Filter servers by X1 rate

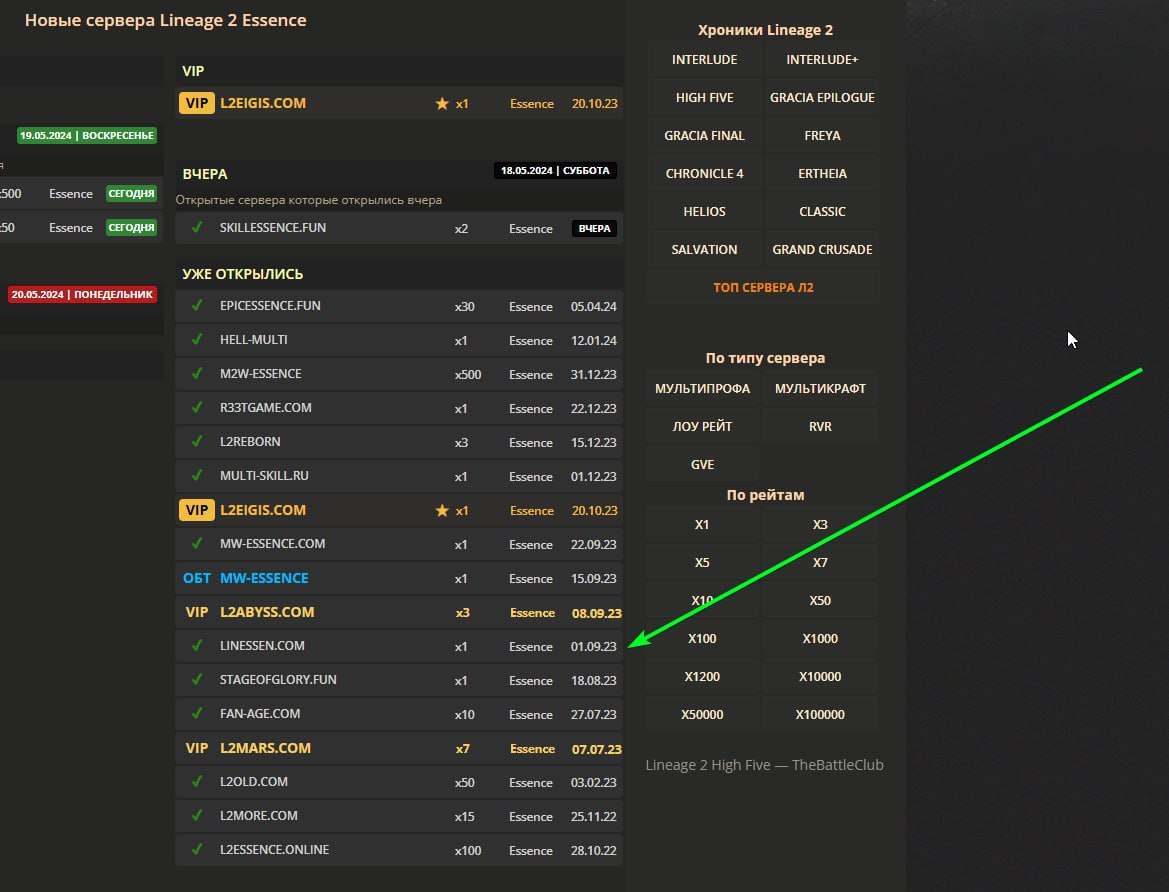(702, 525)
